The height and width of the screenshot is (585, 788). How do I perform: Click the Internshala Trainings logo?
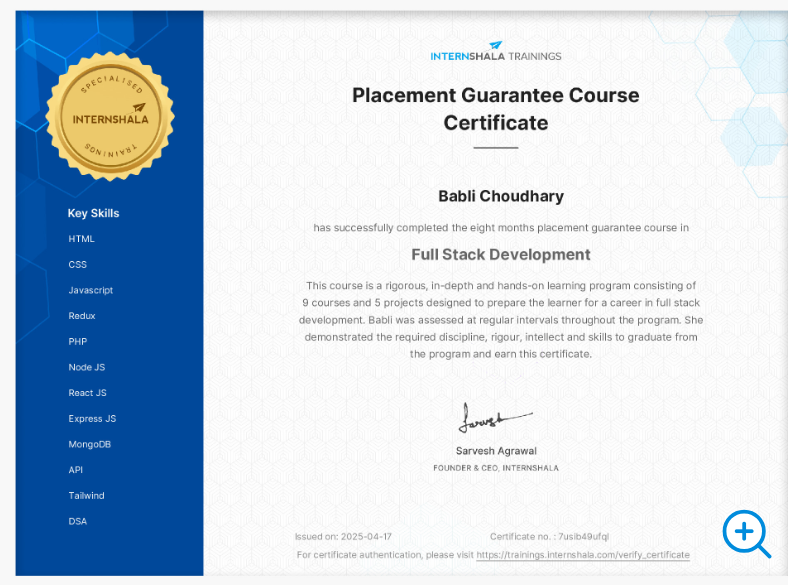(496, 51)
